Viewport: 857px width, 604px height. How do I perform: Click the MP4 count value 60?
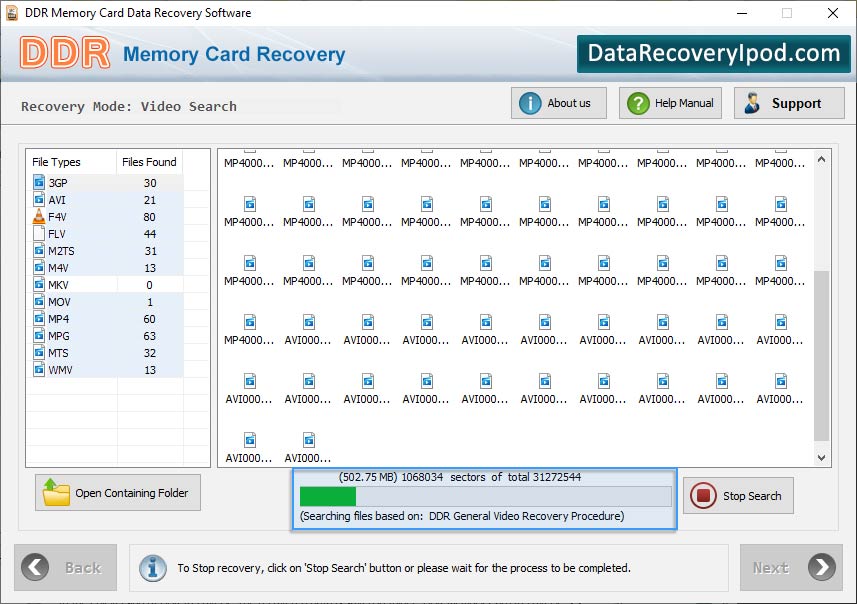(150, 319)
